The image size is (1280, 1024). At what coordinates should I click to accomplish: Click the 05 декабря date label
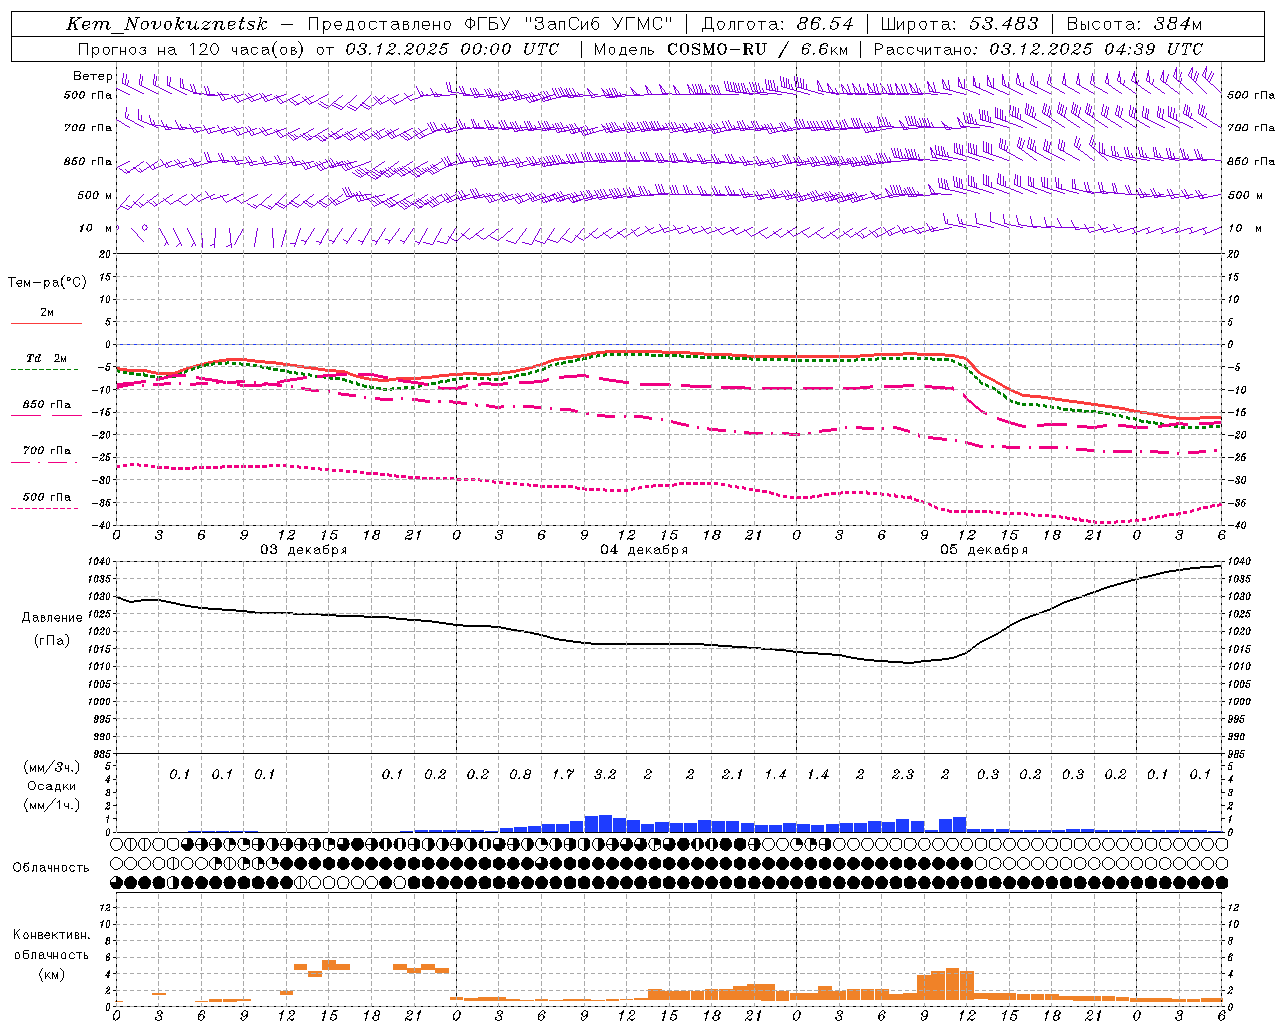point(984,550)
